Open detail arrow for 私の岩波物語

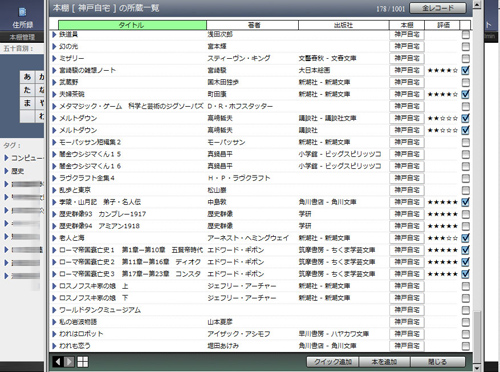click(x=54, y=322)
